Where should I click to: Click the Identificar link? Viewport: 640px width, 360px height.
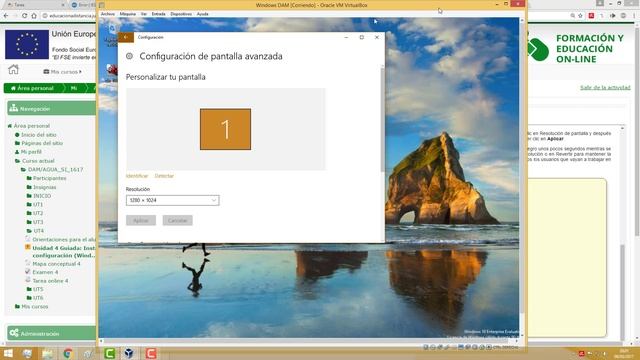click(x=137, y=176)
